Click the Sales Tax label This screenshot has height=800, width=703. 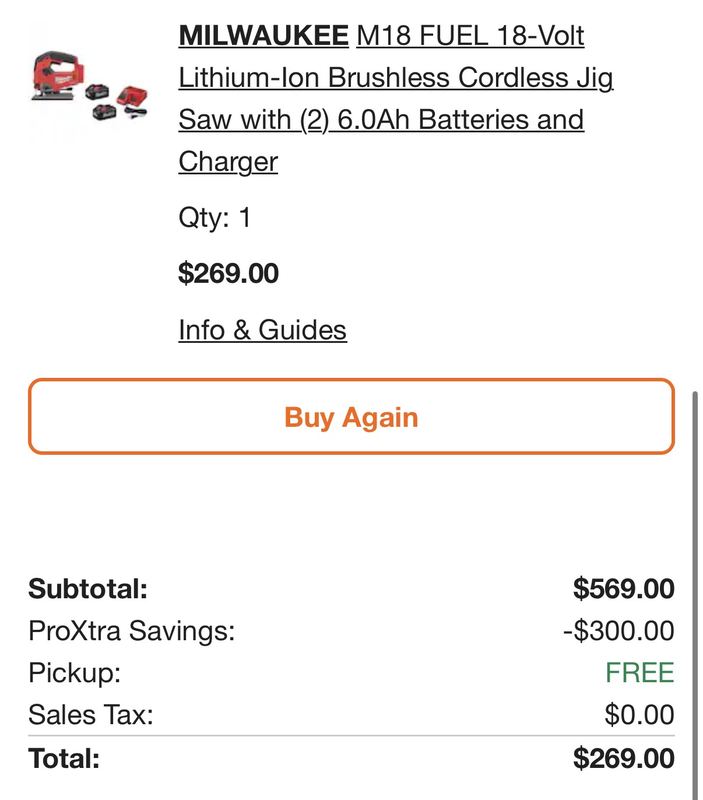pyautogui.click(x=91, y=714)
